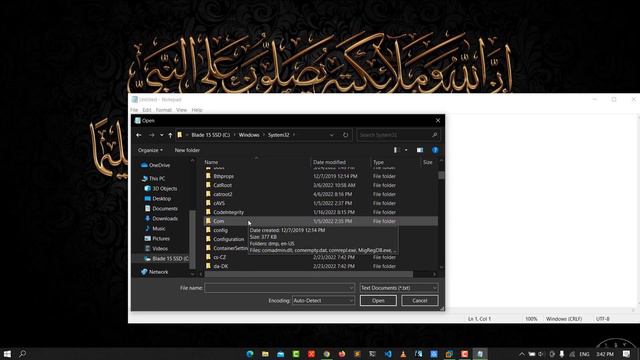Open Documents in the navigation pane

(x=161, y=209)
